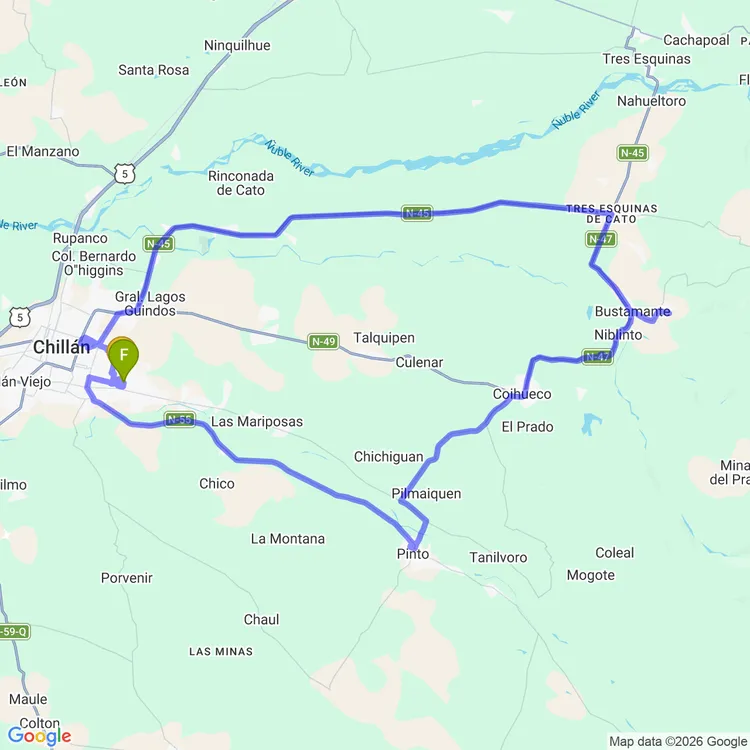Click the Pilmaiquen place label
The width and height of the screenshot is (750, 750).
click(426, 494)
